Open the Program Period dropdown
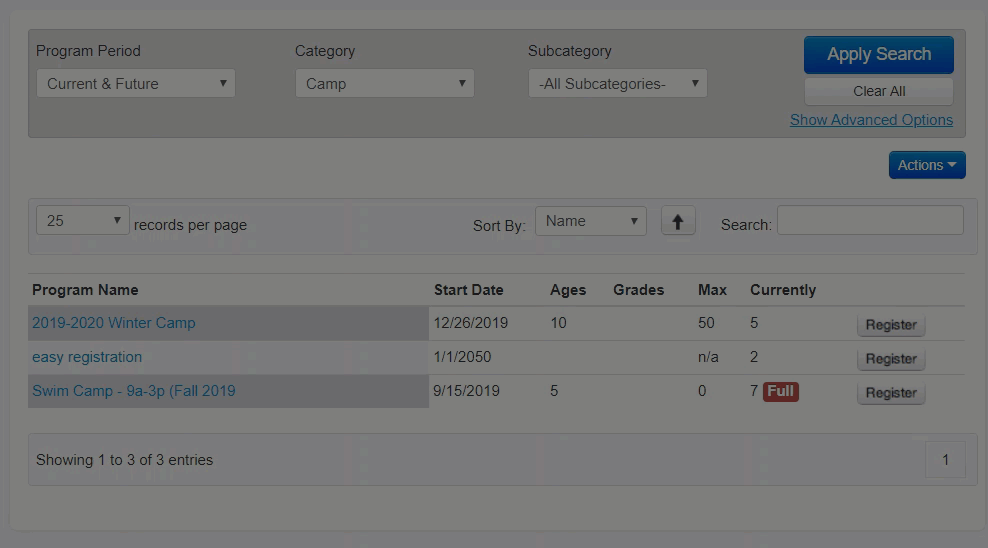The image size is (988, 548). [136, 84]
